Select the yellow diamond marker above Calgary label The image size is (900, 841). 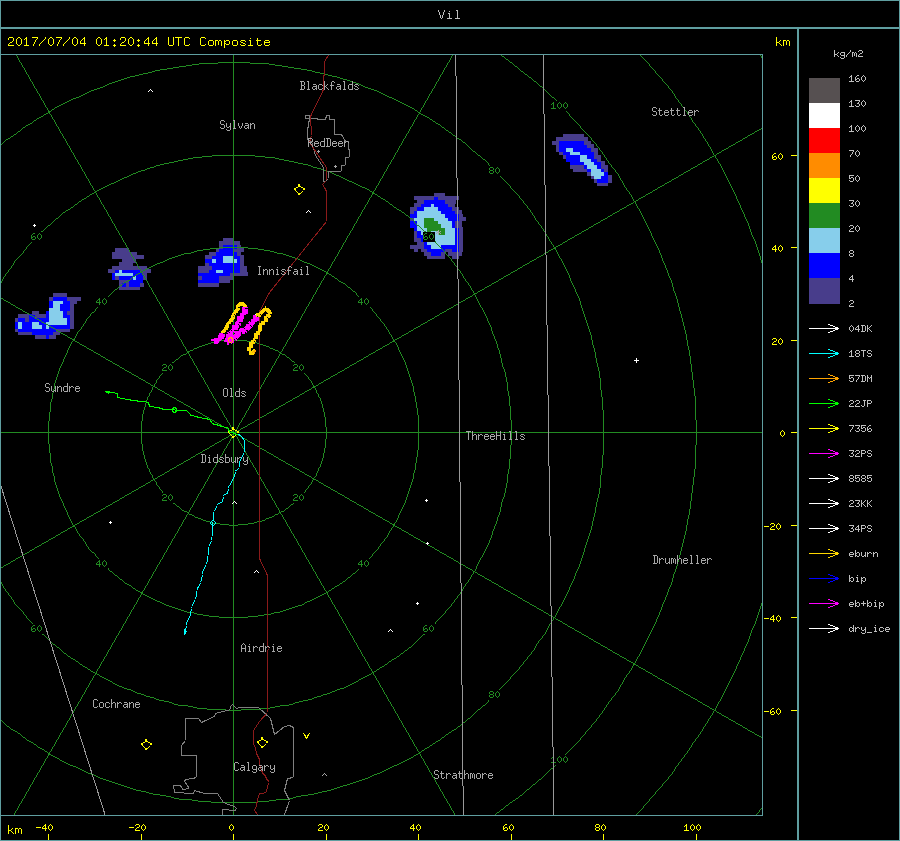(262, 742)
